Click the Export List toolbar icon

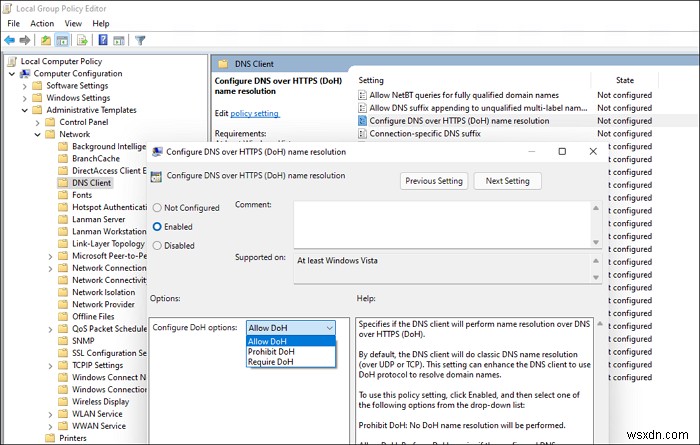pos(81,41)
